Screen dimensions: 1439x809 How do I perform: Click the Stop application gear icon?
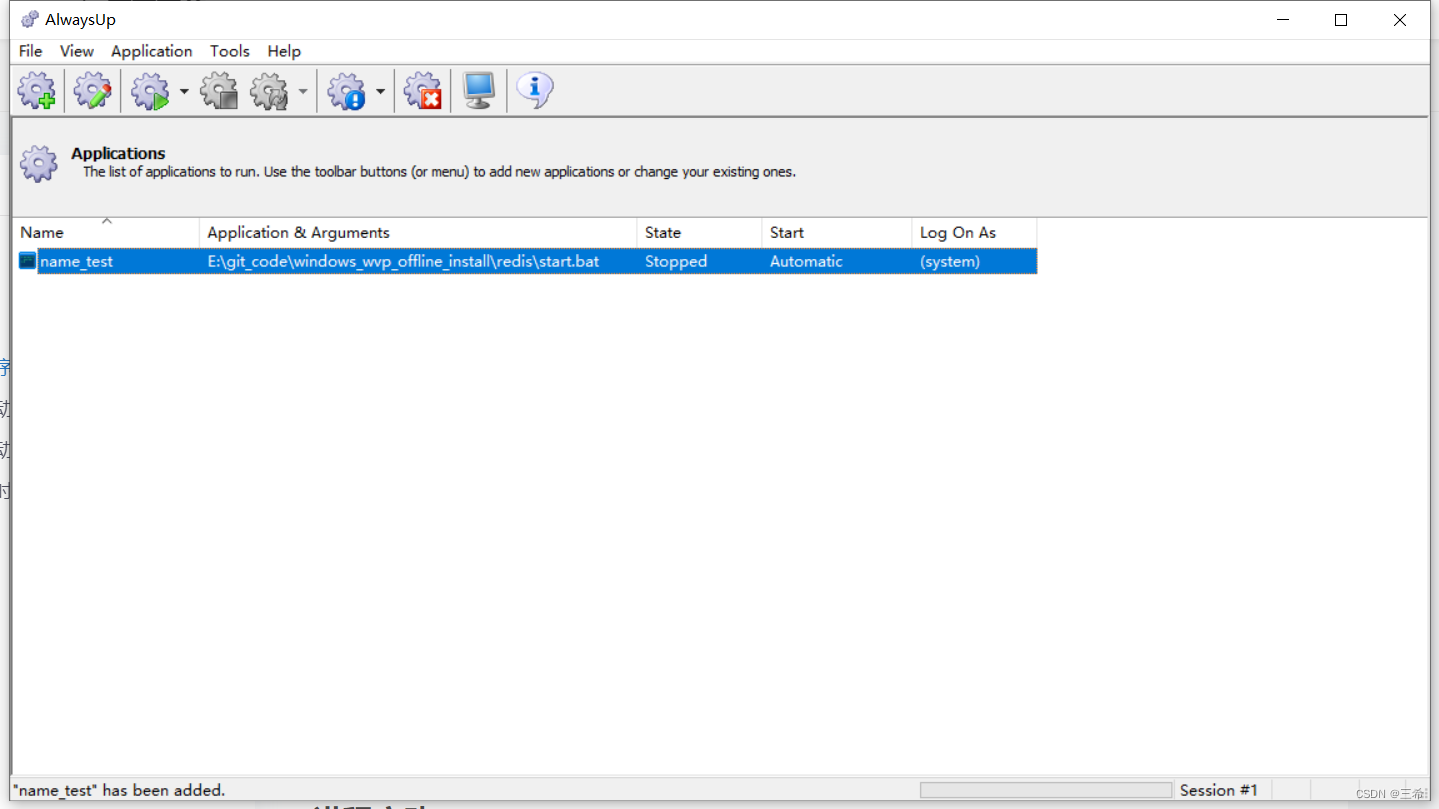(219, 90)
